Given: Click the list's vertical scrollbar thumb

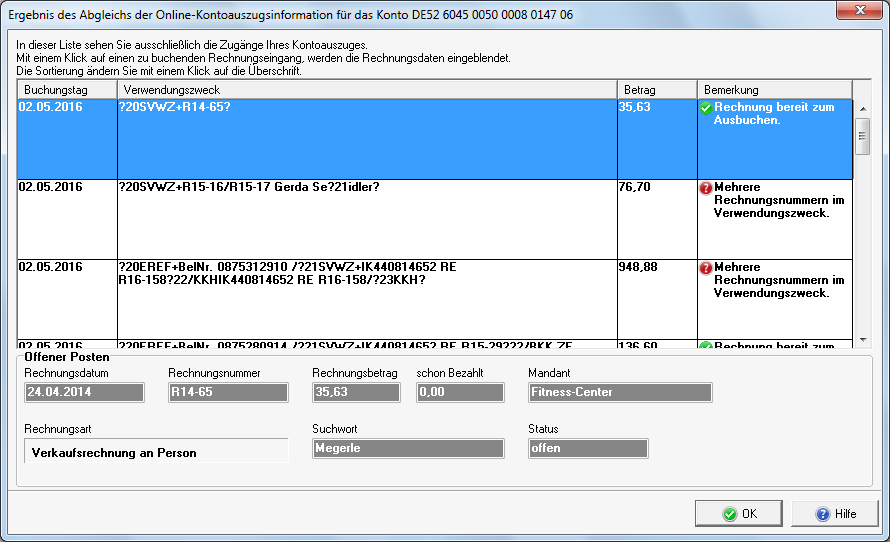Looking at the screenshot, I should (x=861, y=136).
